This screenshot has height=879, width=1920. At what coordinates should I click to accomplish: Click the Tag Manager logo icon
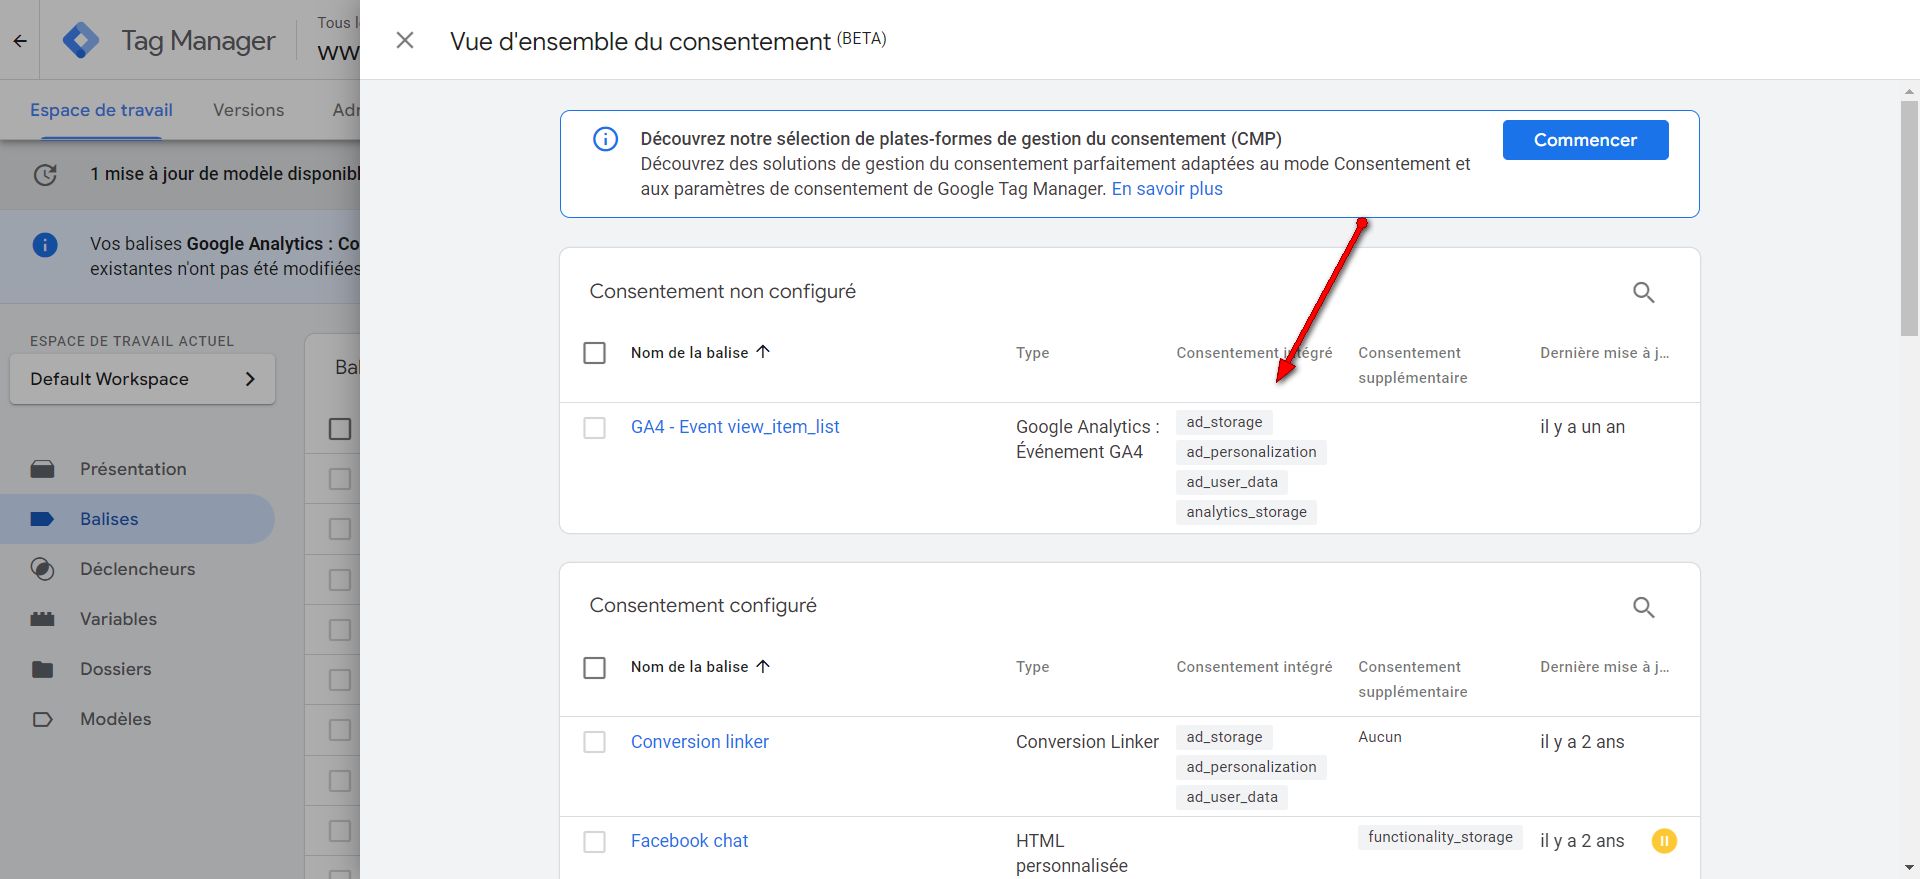(81, 41)
